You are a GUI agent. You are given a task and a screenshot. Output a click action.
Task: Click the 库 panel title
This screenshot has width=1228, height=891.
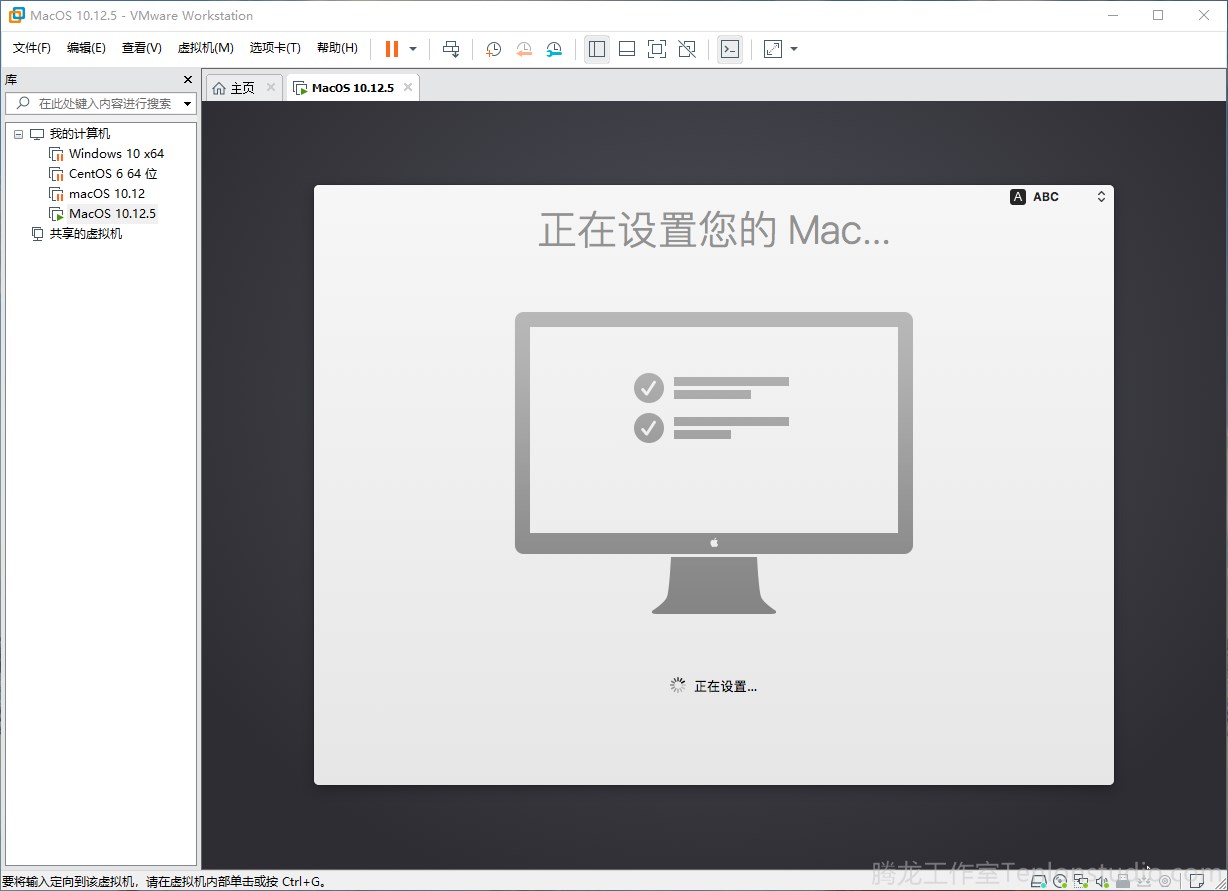click(11, 79)
